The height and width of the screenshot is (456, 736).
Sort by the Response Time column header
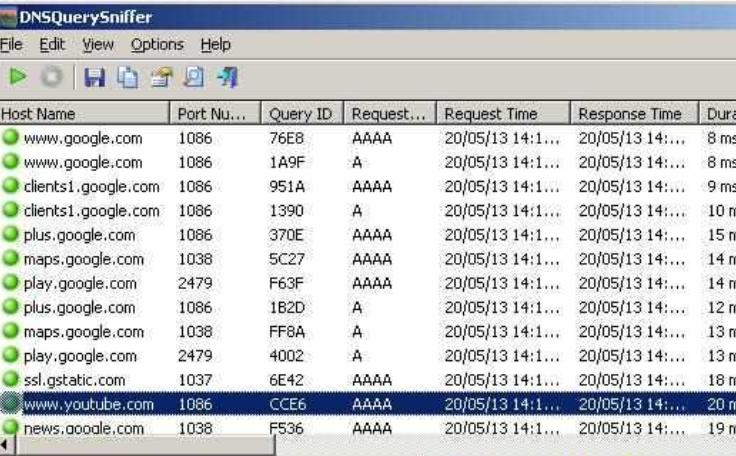pyautogui.click(x=634, y=114)
